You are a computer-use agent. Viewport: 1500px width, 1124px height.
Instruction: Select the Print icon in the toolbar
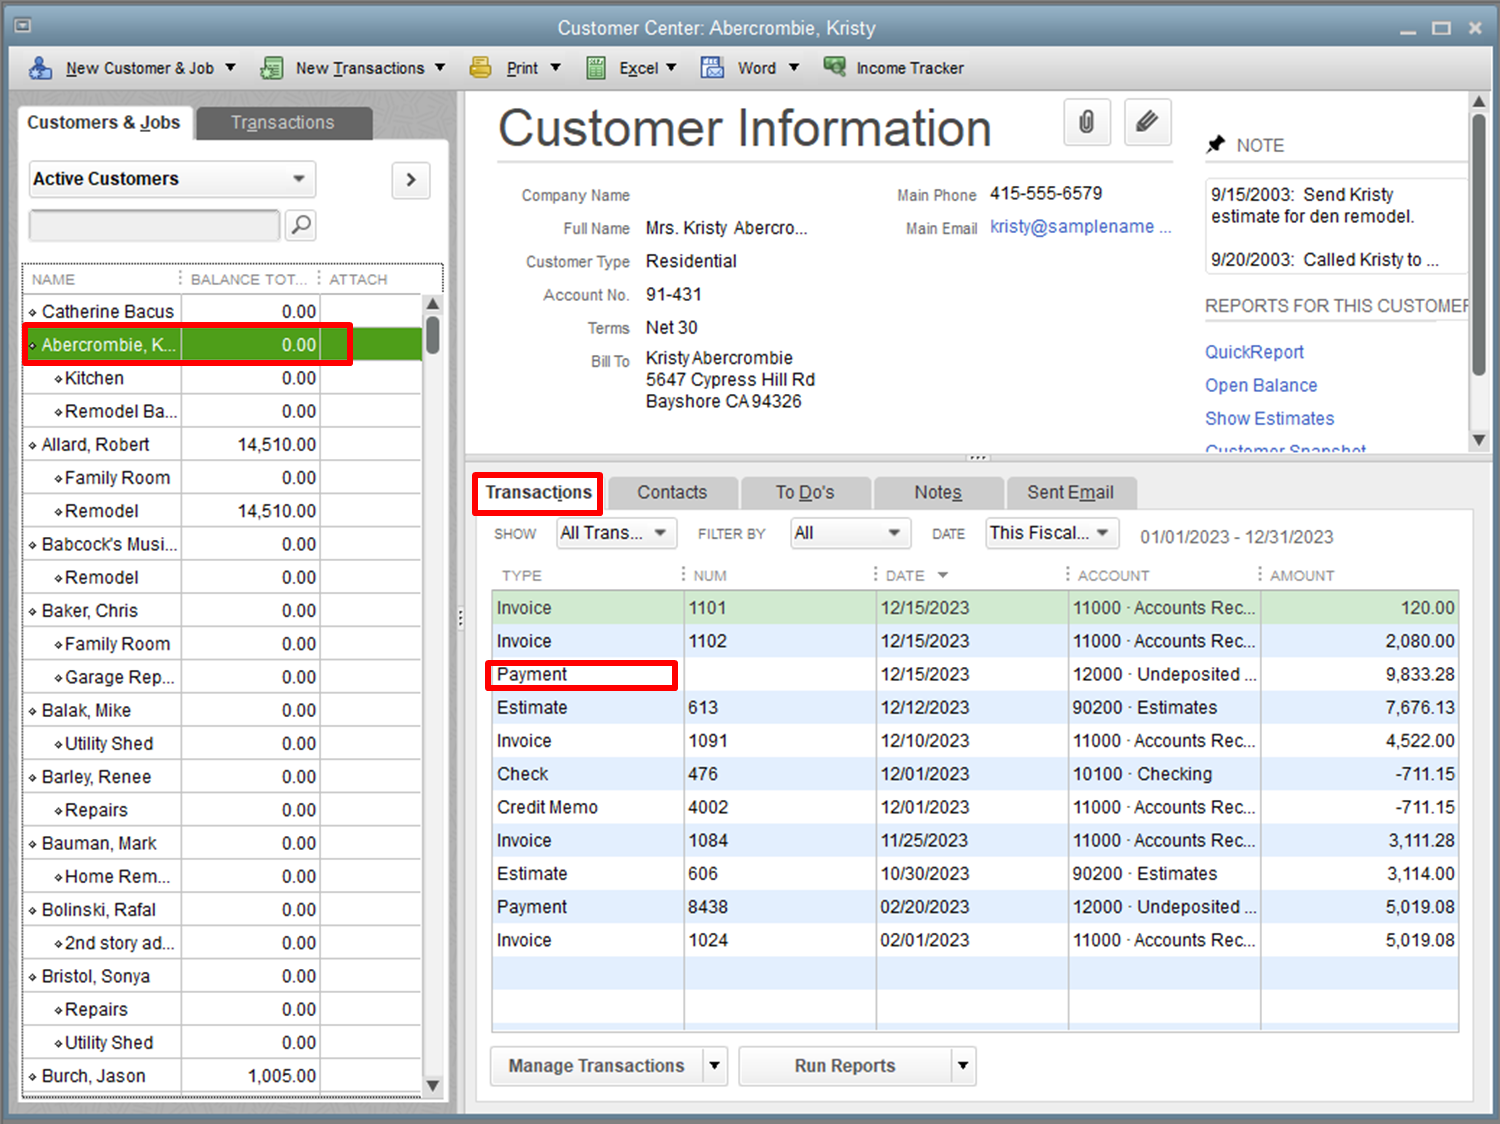pos(481,67)
